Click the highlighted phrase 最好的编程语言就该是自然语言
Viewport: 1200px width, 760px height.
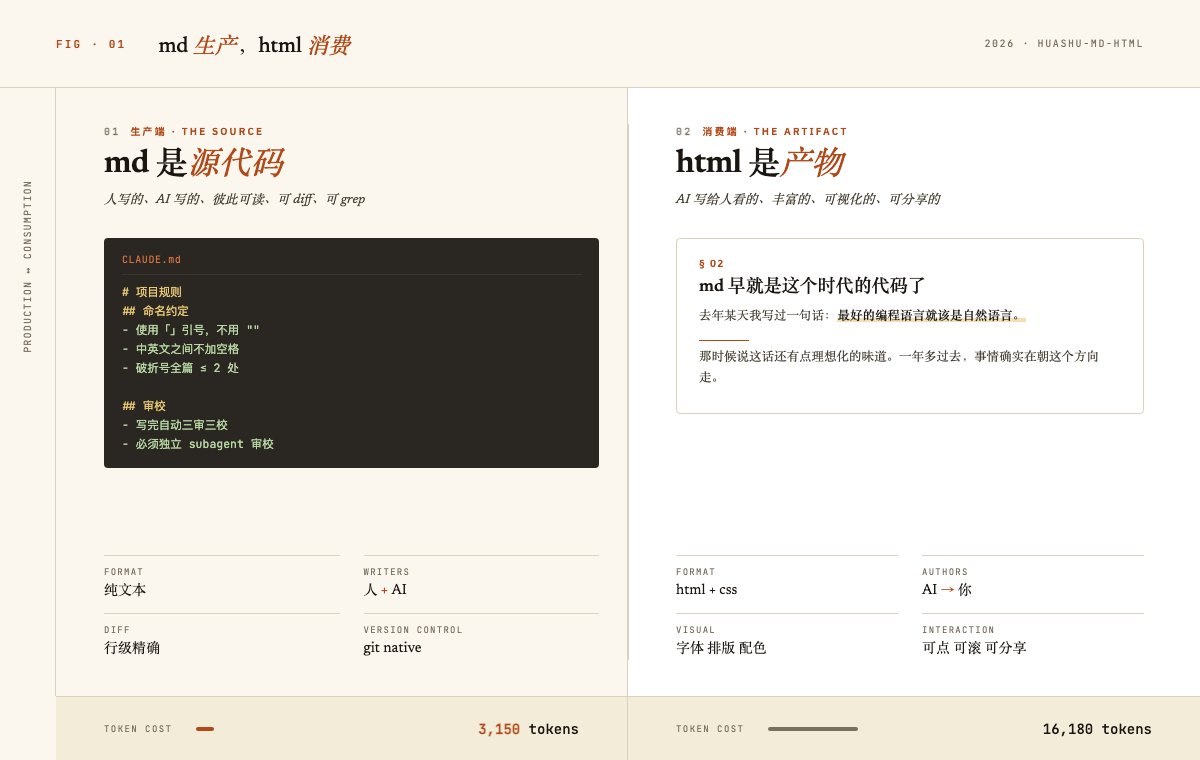[x=931, y=315]
